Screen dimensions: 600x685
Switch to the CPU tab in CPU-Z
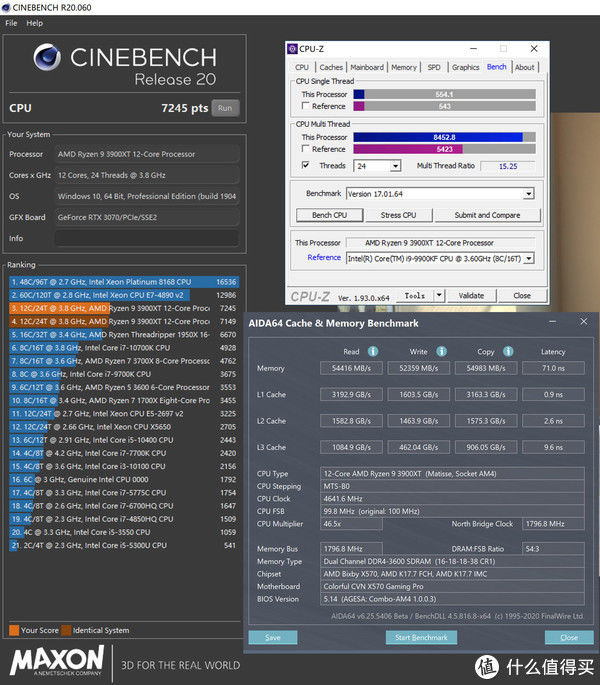point(302,67)
